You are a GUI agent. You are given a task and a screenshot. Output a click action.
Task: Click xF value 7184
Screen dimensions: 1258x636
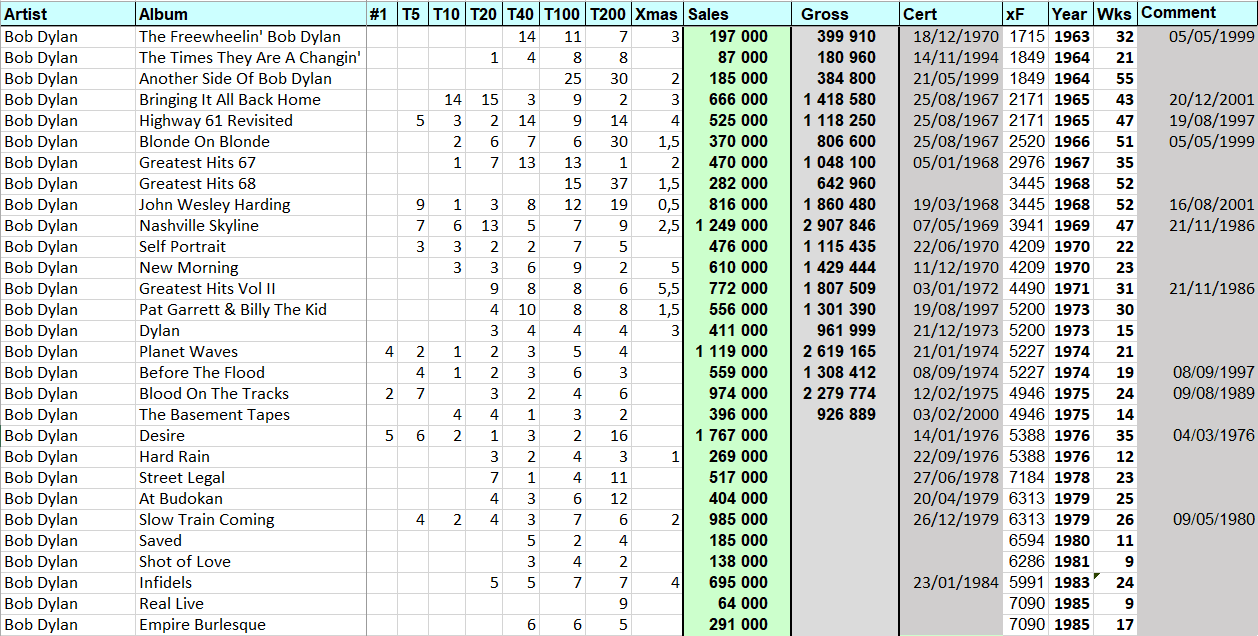pos(1026,478)
